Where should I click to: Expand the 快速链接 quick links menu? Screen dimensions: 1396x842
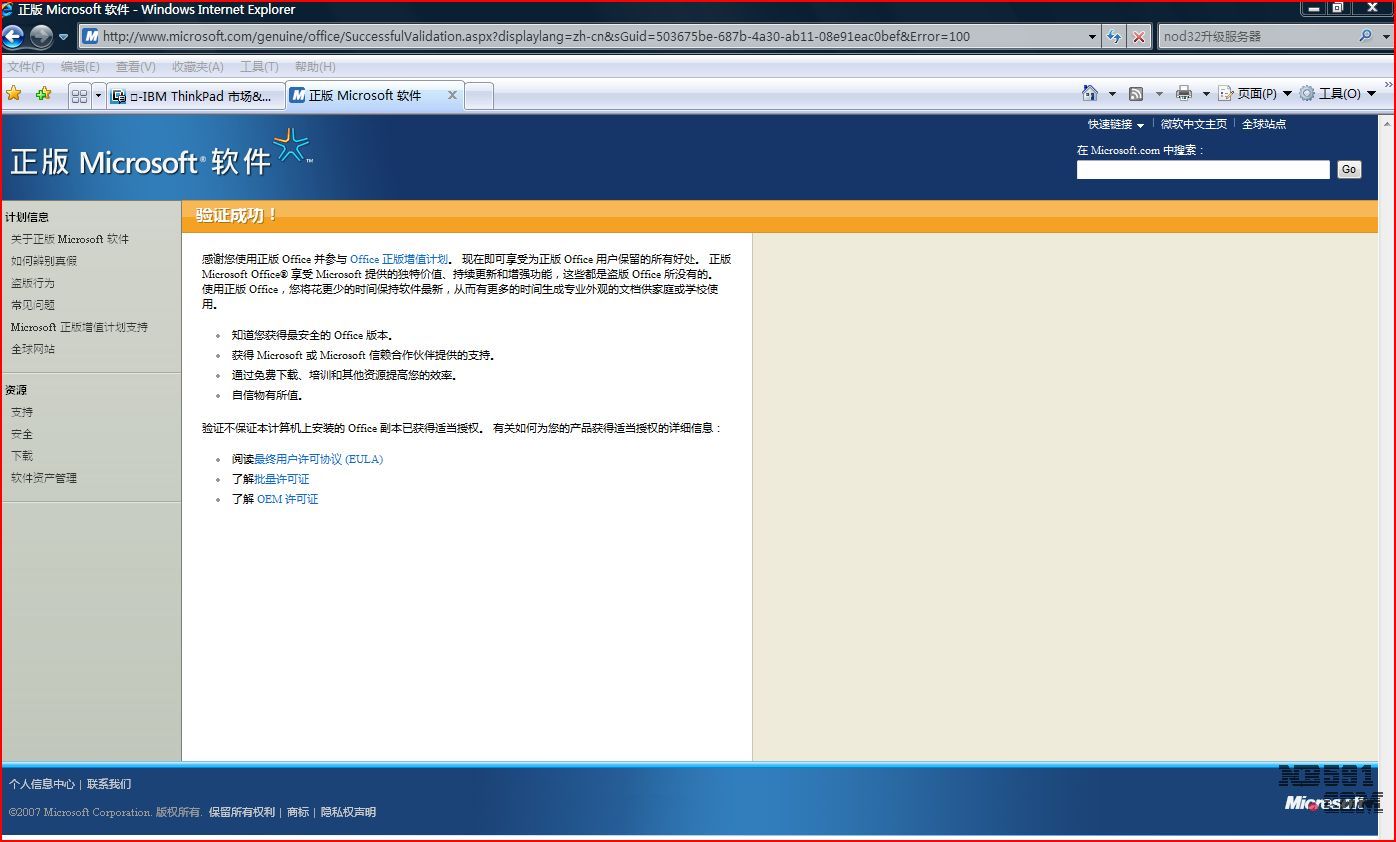[1115, 124]
